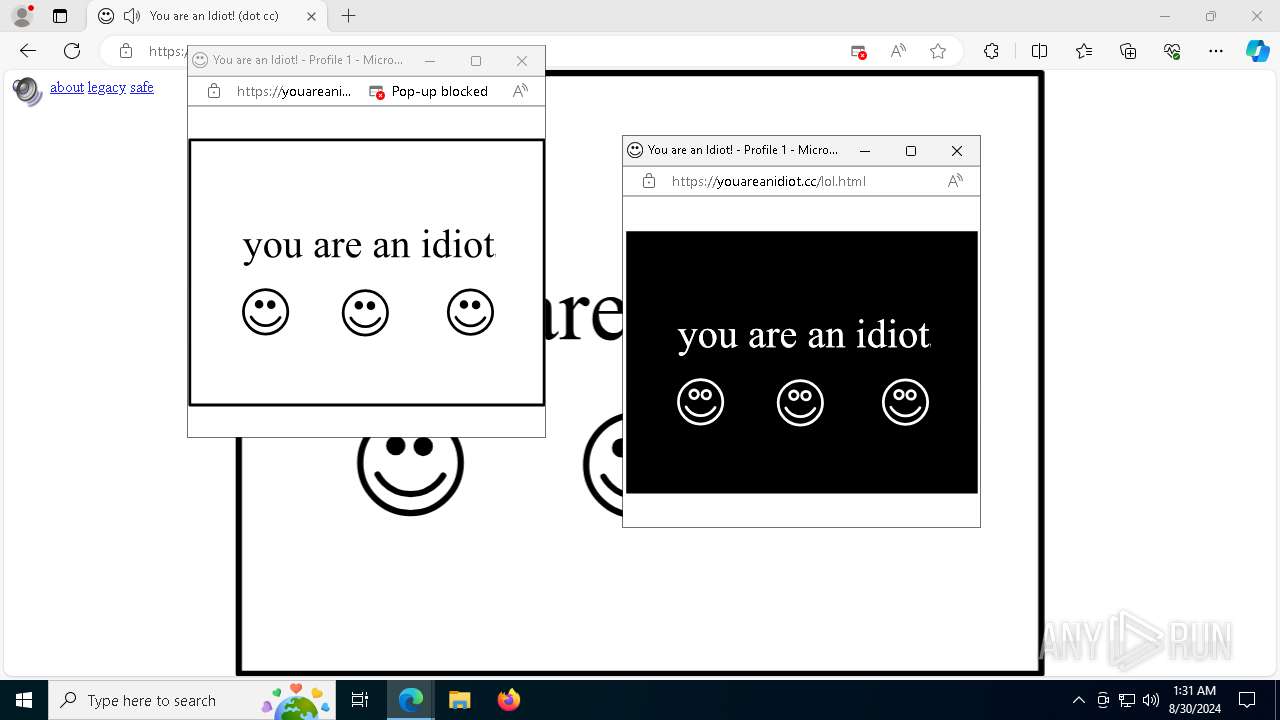1280x720 pixels.
Task: Click the taskbar search box
Action: coord(190,700)
